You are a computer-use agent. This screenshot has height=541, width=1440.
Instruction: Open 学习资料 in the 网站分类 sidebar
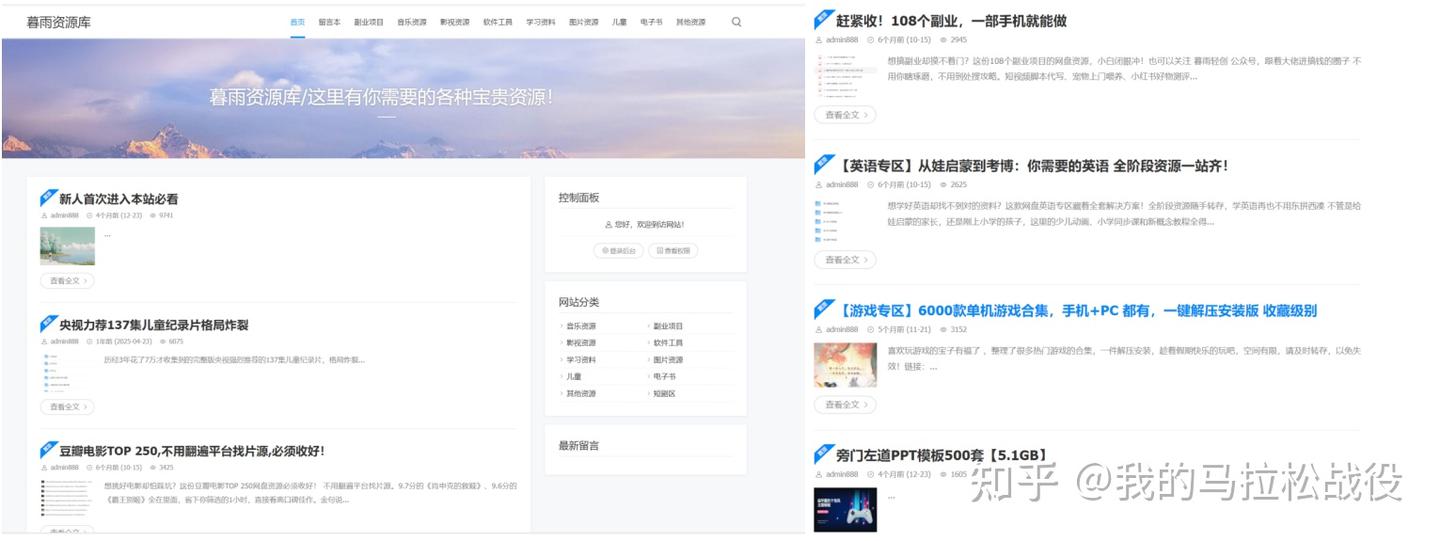pyautogui.click(x=581, y=360)
